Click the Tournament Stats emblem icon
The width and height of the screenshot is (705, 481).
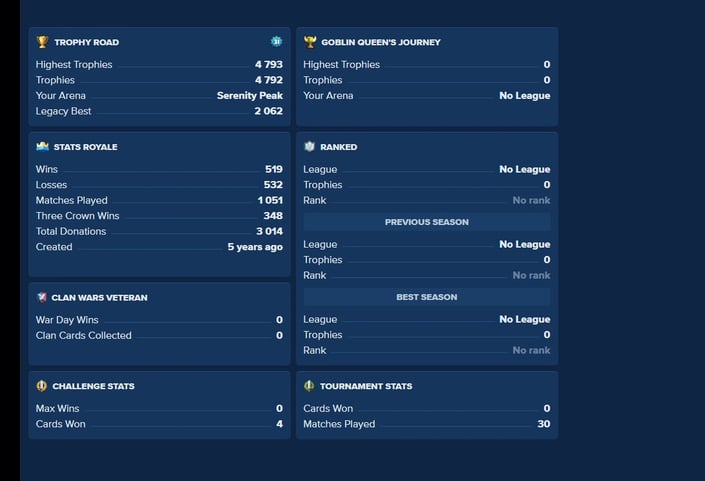point(309,386)
